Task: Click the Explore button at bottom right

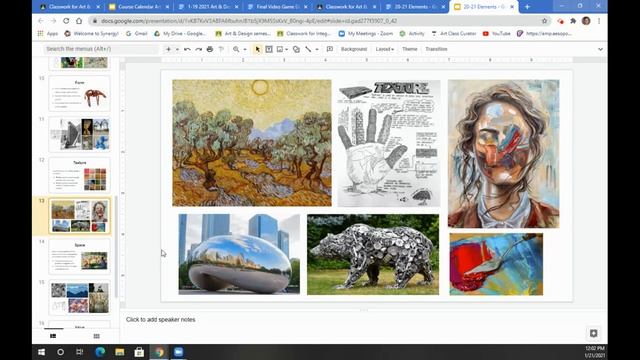Action: click(x=593, y=333)
